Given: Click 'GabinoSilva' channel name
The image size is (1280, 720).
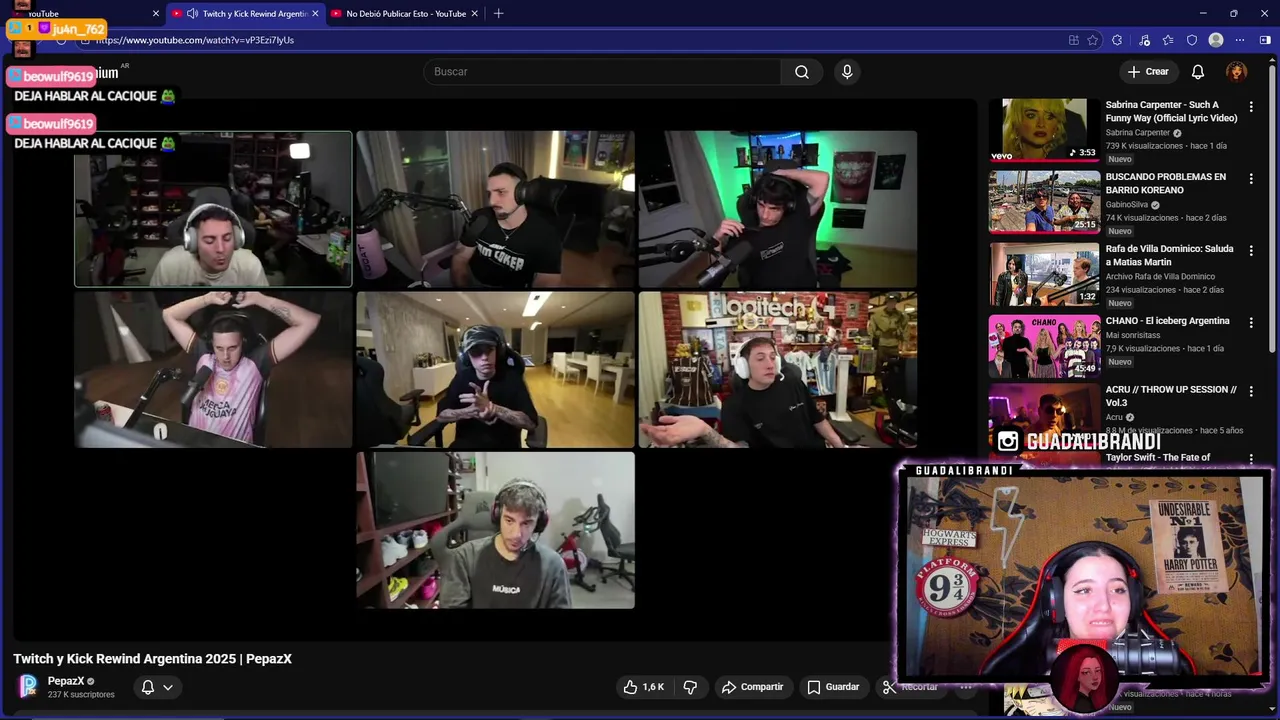Looking at the screenshot, I should point(1127,204).
